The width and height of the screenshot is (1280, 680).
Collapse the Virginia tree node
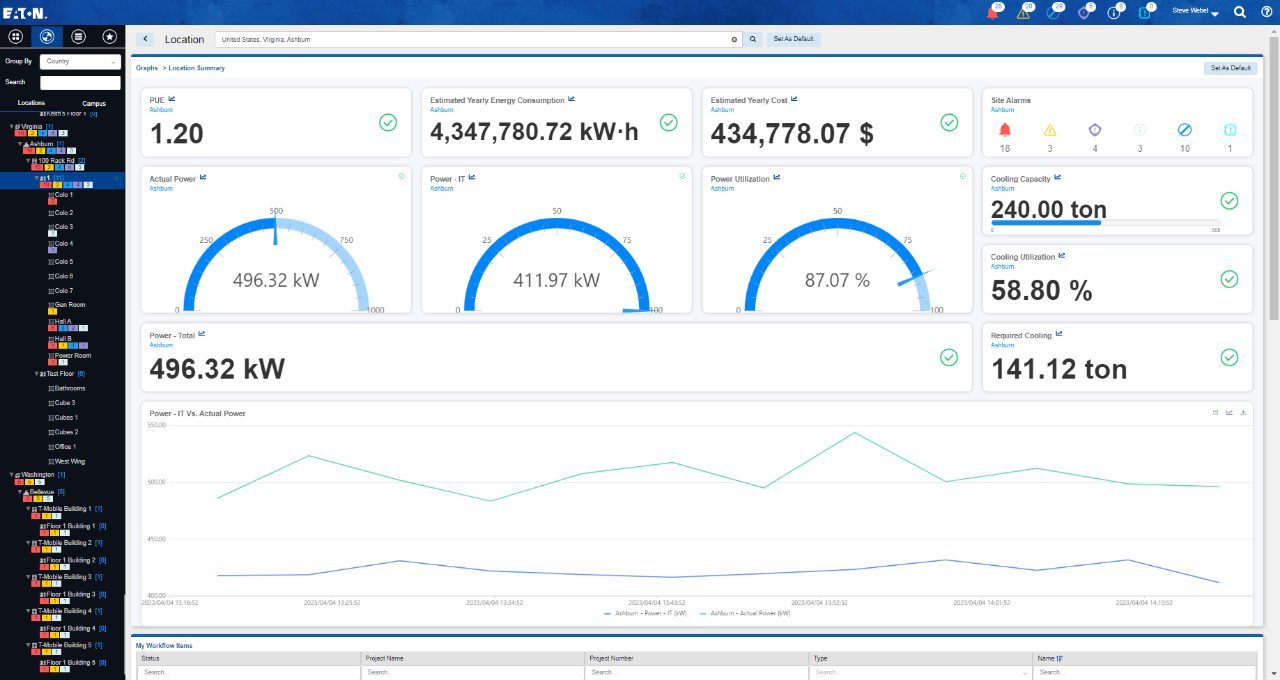[11, 127]
